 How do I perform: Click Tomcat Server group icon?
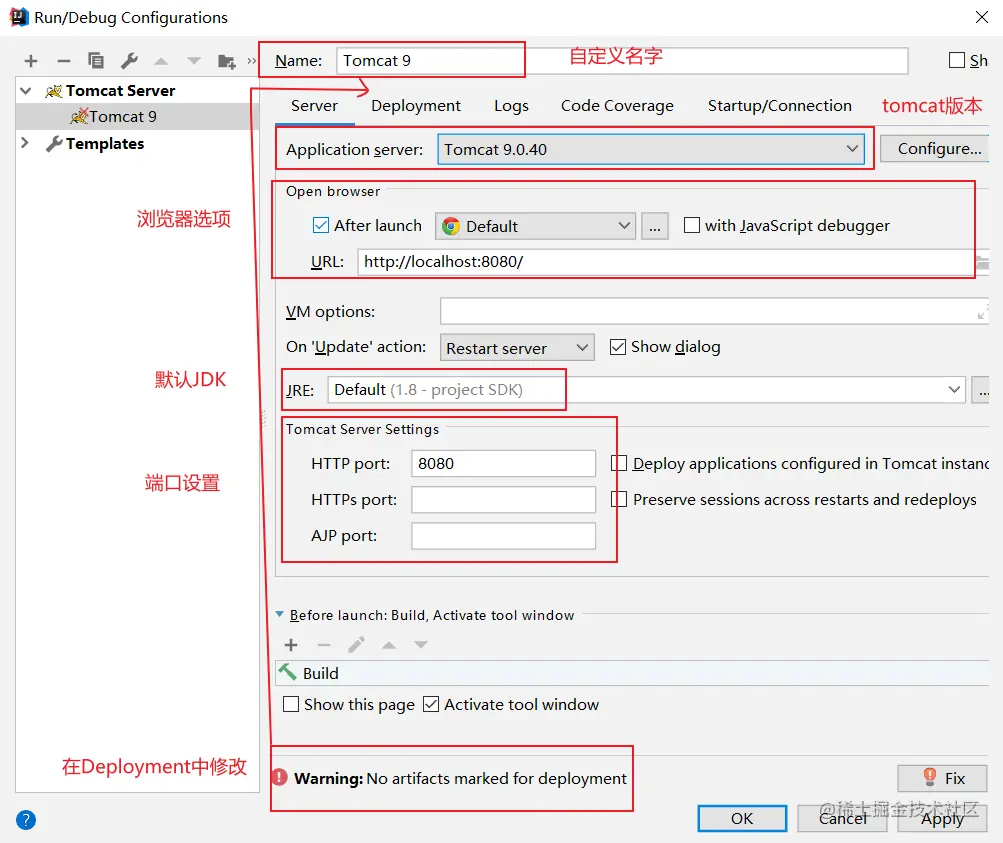coord(54,91)
